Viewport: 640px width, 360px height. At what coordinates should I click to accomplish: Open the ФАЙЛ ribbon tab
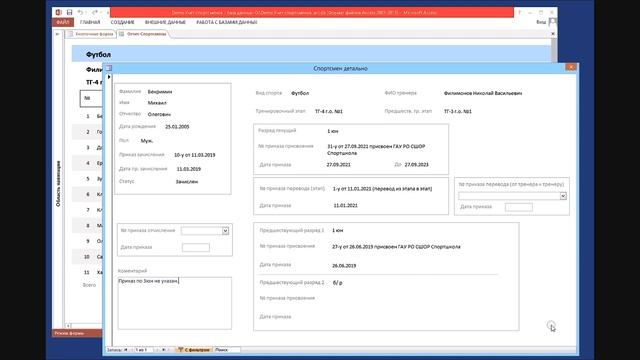point(62,22)
